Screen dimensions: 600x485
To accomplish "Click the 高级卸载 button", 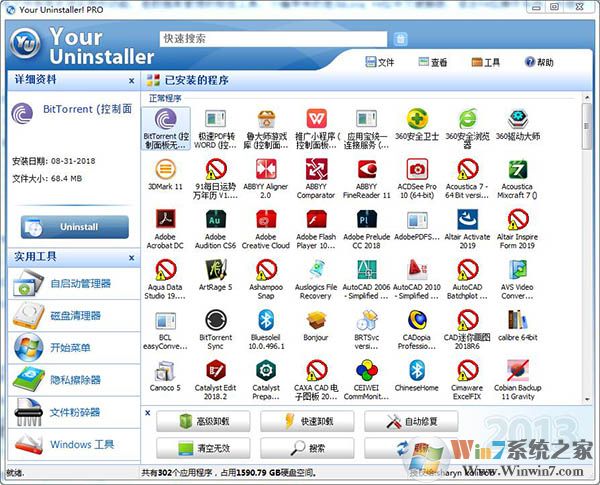I will (x=203, y=421).
